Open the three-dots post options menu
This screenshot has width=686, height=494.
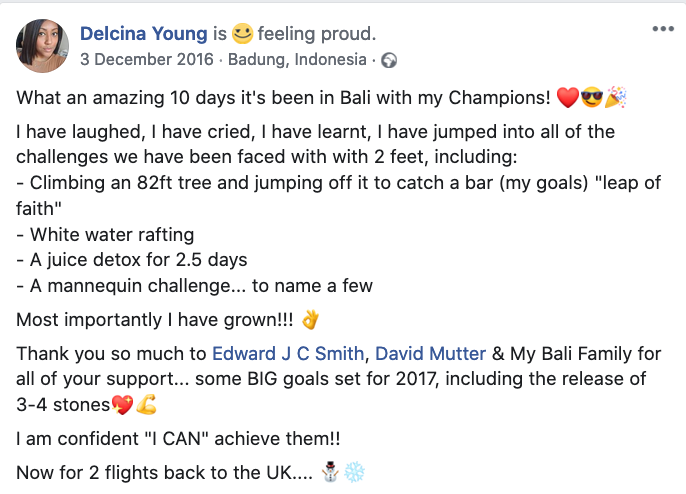point(662,29)
